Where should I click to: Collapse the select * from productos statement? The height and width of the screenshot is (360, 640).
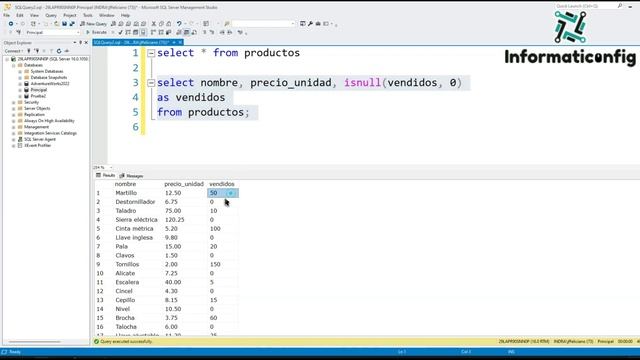(151, 53)
